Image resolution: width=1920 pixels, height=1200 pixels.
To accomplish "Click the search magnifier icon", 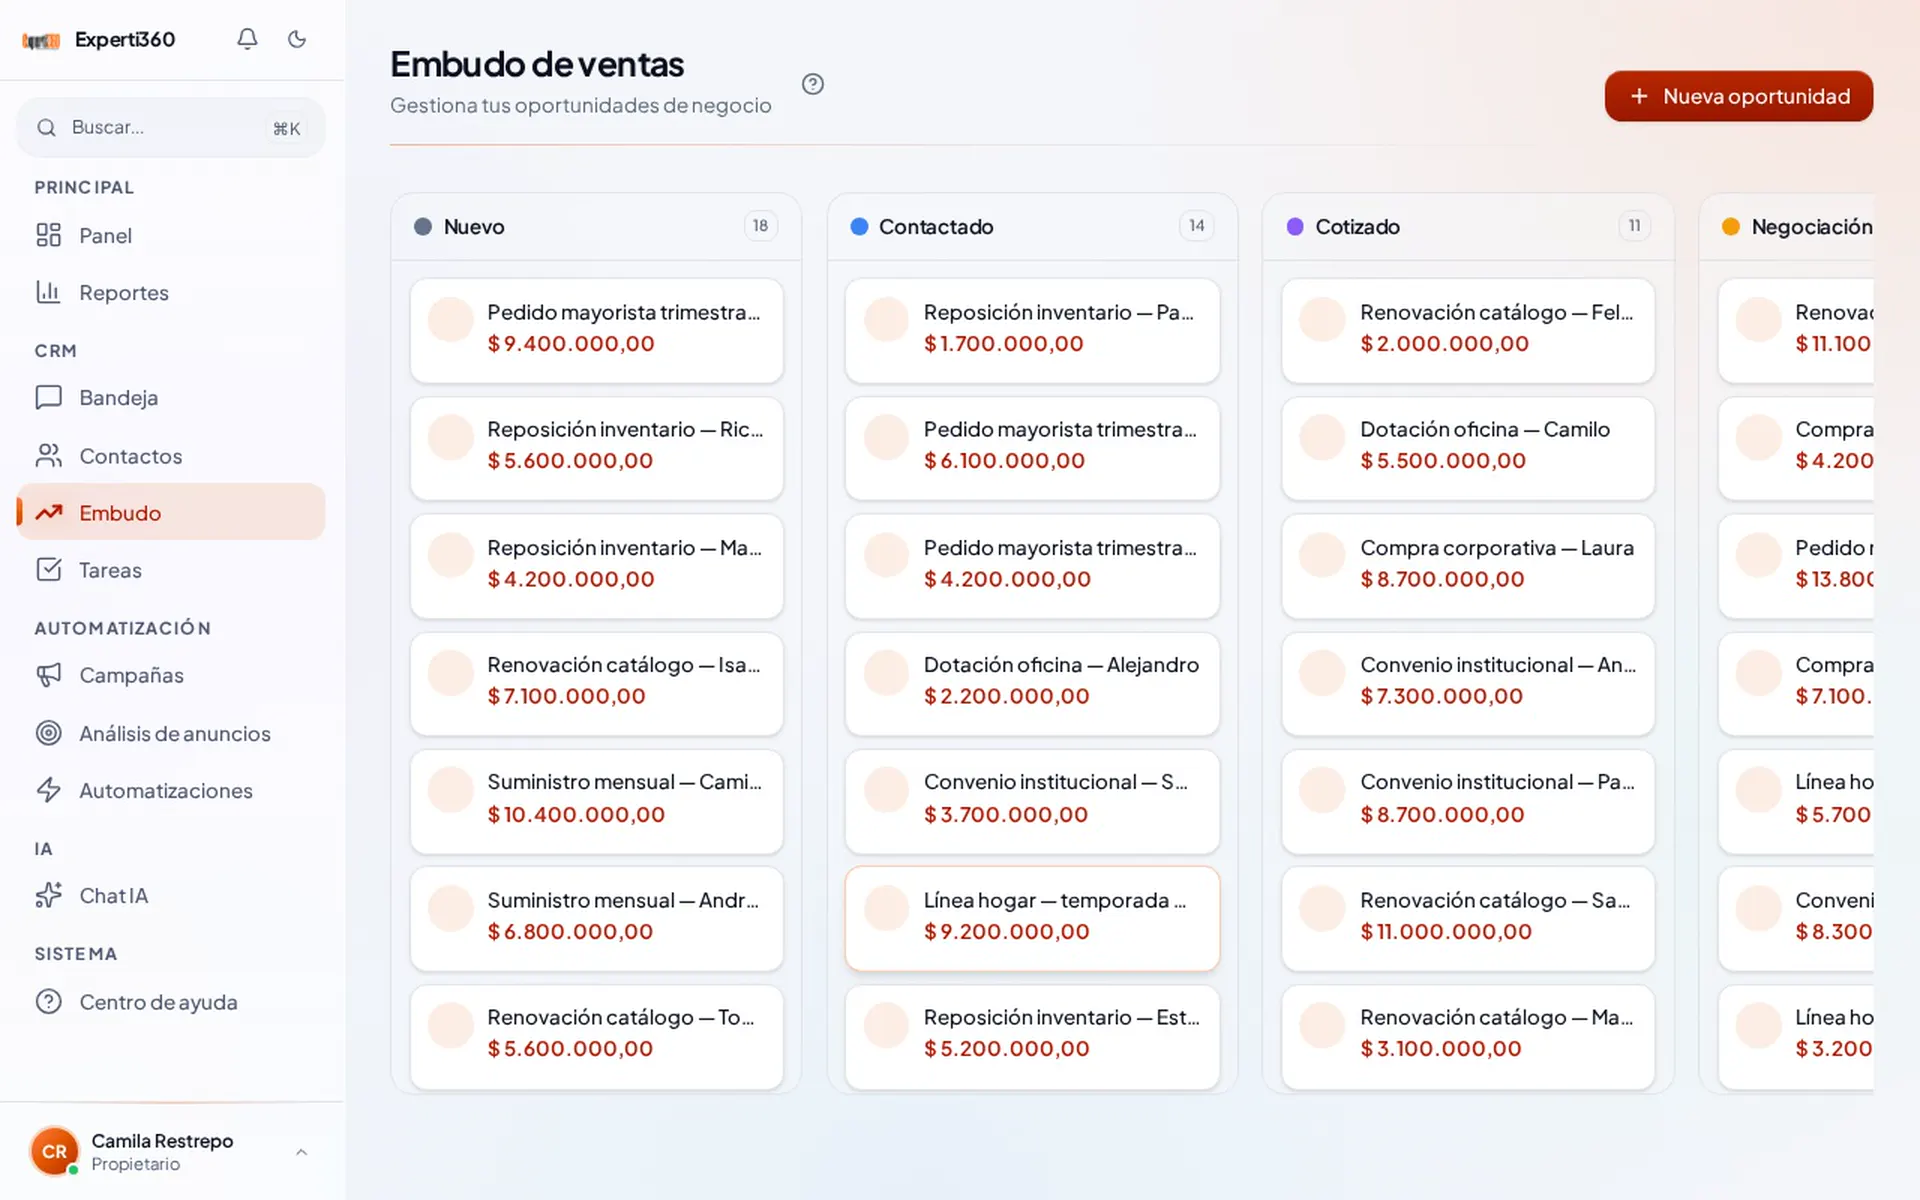I will pyautogui.click(x=46, y=127).
